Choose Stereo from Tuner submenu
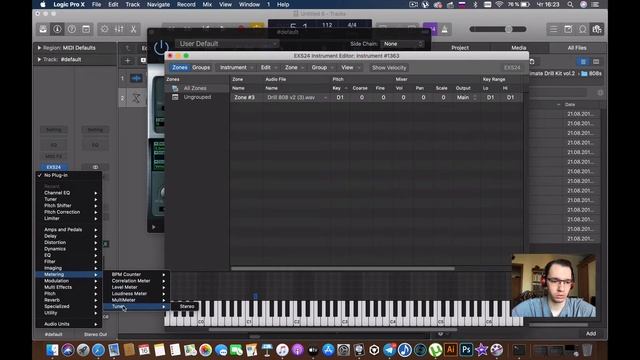The image size is (640, 360). 187,306
